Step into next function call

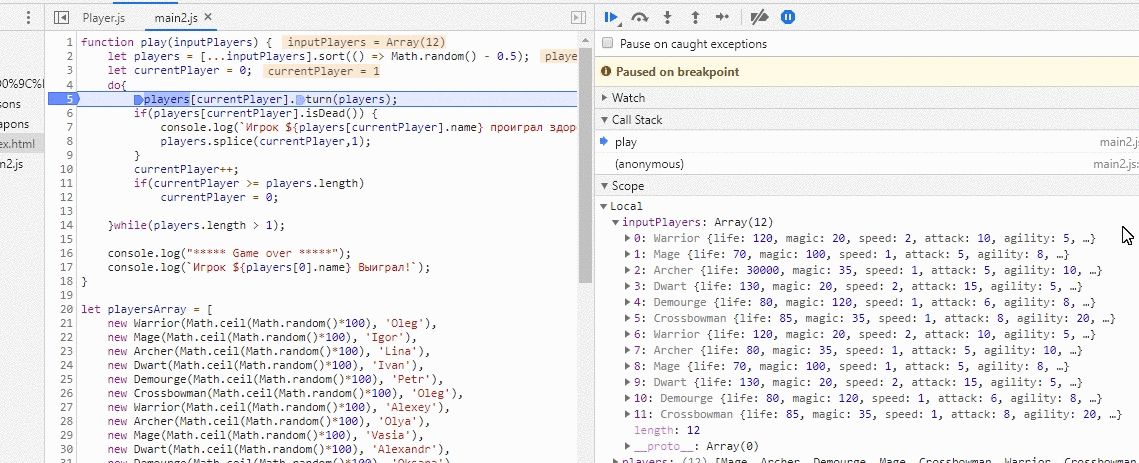coord(667,17)
